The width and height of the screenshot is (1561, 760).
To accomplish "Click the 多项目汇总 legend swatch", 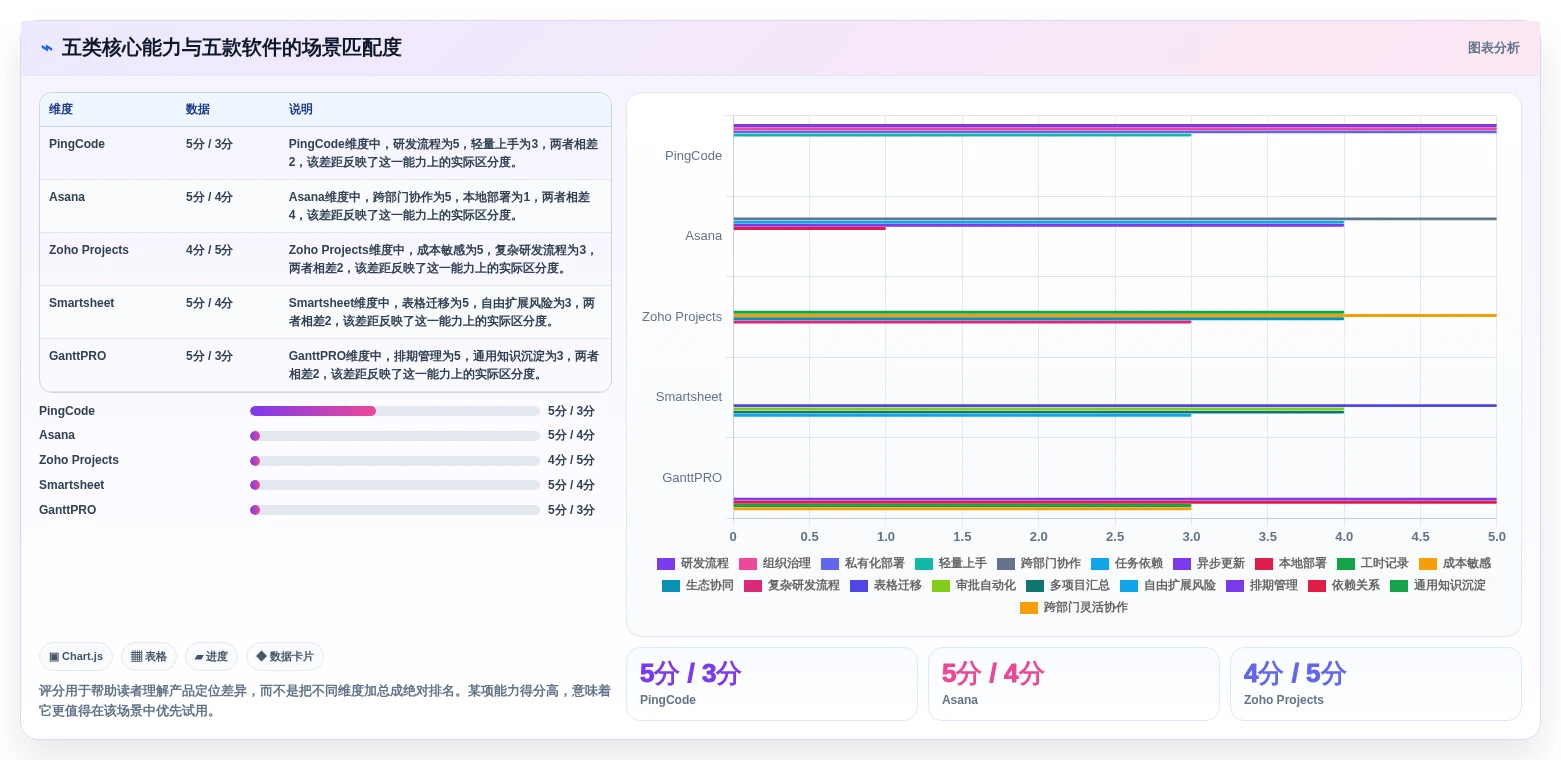I will pyautogui.click(x=1035, y=585).
